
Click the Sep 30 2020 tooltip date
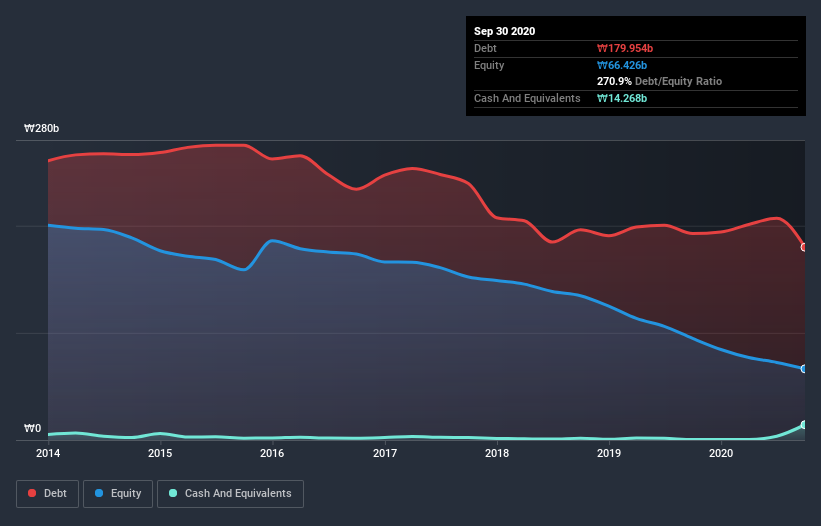pos(504,31)
